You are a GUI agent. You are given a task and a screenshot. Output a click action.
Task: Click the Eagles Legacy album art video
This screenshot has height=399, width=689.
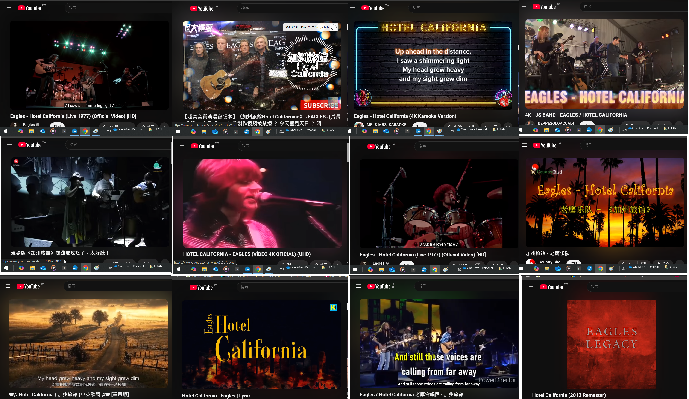point(611,344)
